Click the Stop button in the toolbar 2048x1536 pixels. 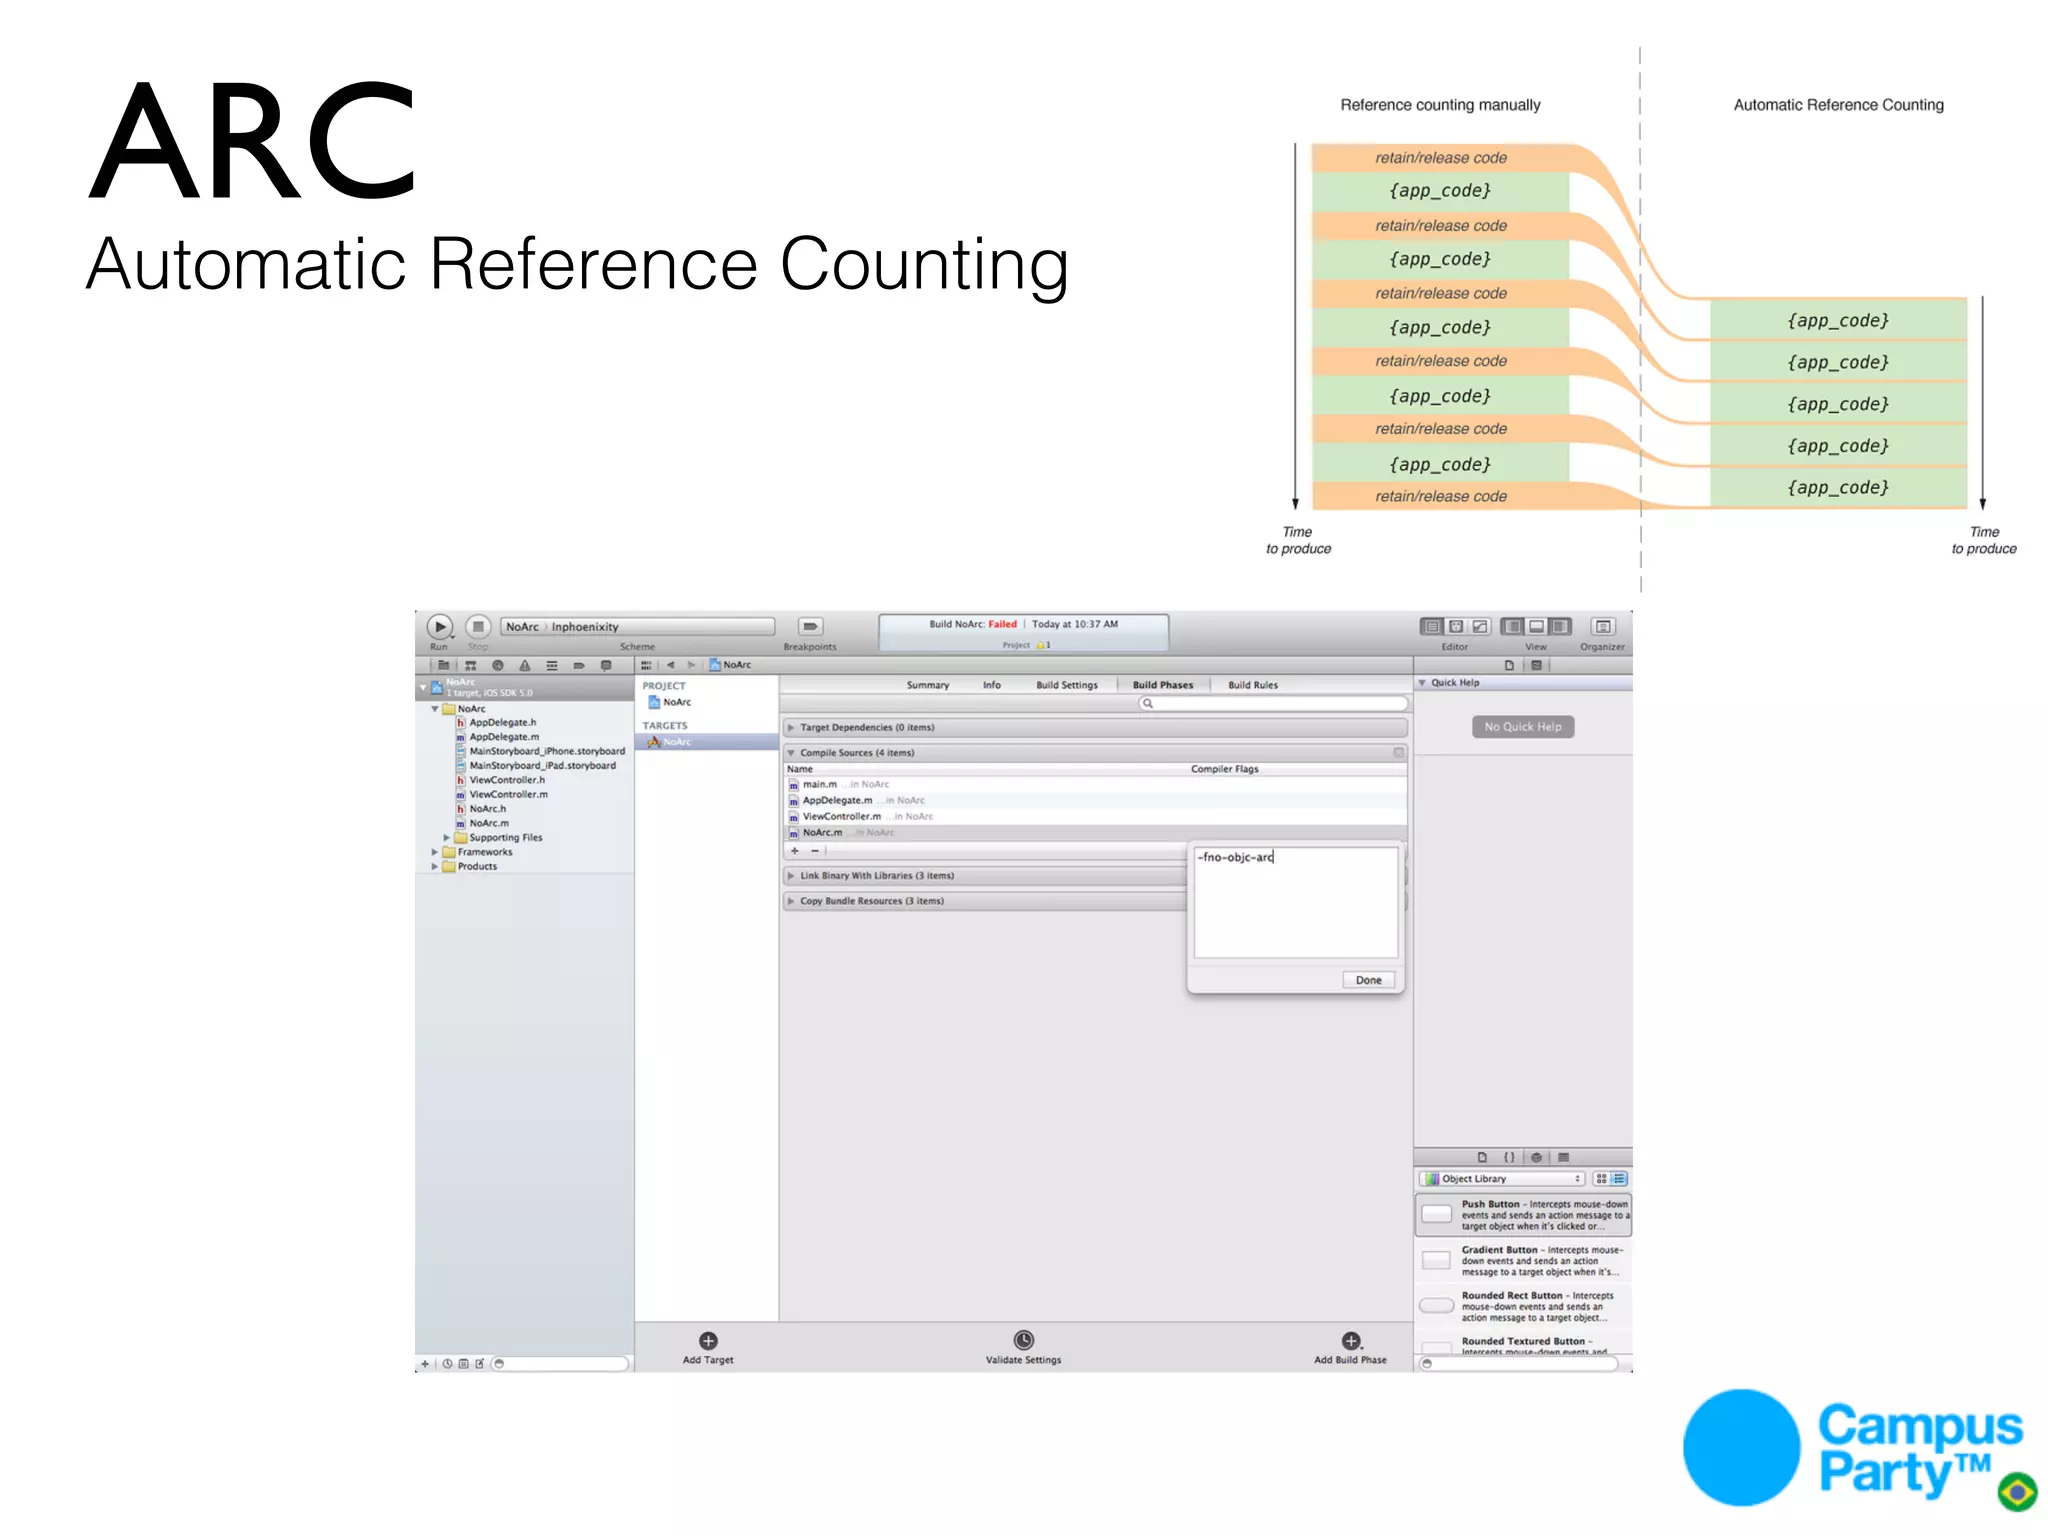click(478, 627)
